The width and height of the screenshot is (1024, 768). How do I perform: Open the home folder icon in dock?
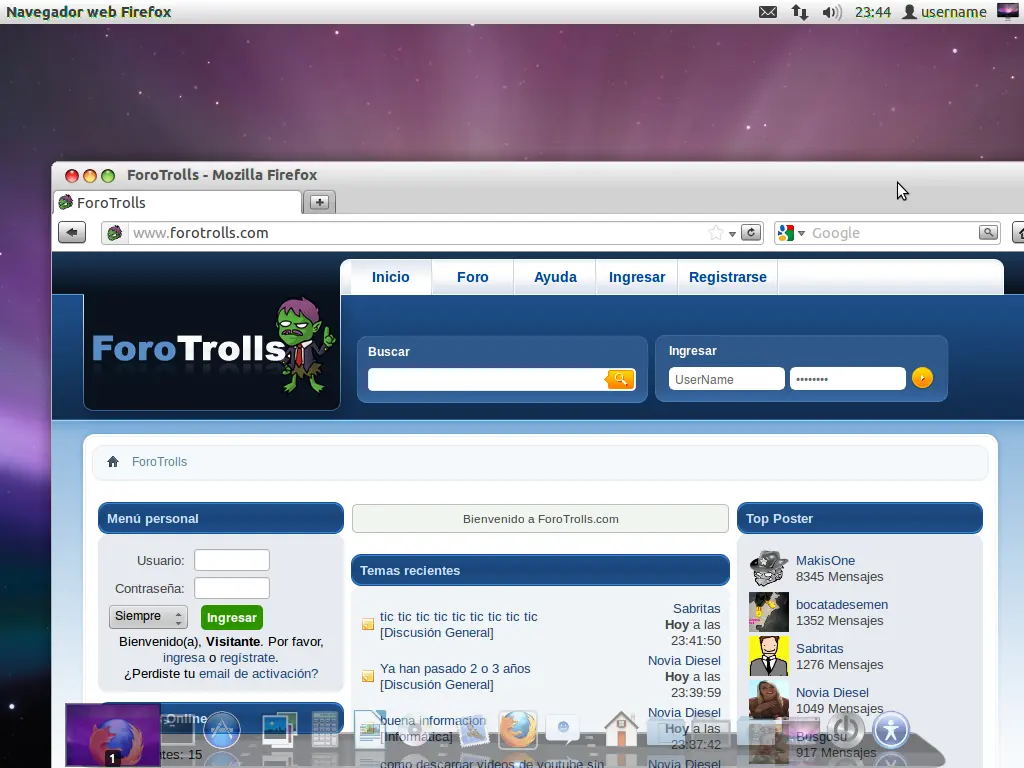[x=621, y=729]
